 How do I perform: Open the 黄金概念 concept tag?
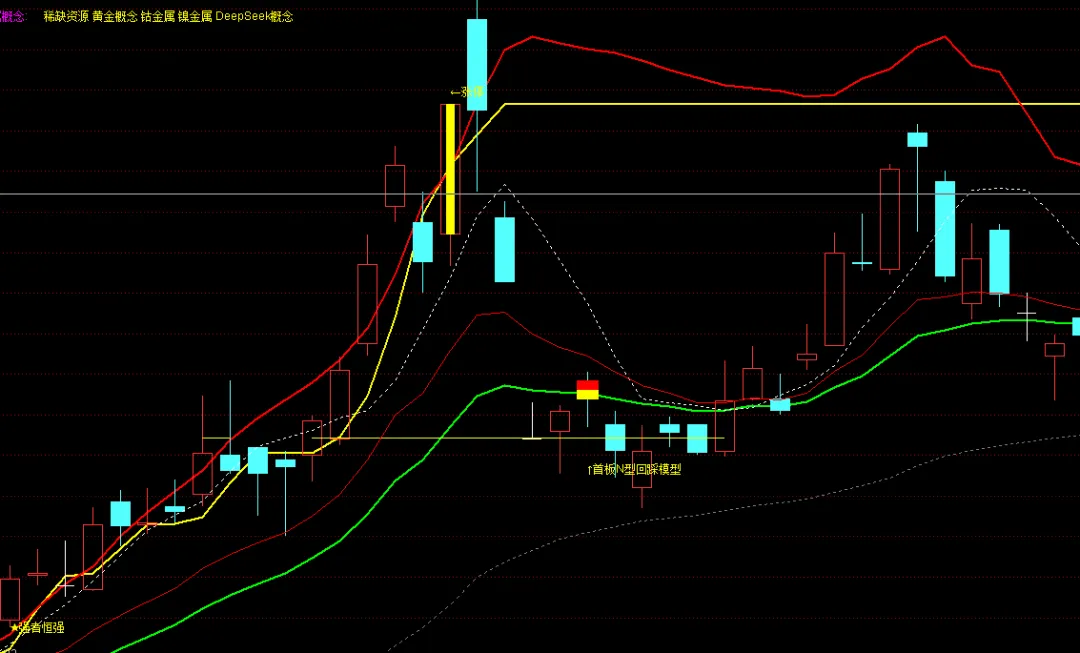tap(115, 17)
